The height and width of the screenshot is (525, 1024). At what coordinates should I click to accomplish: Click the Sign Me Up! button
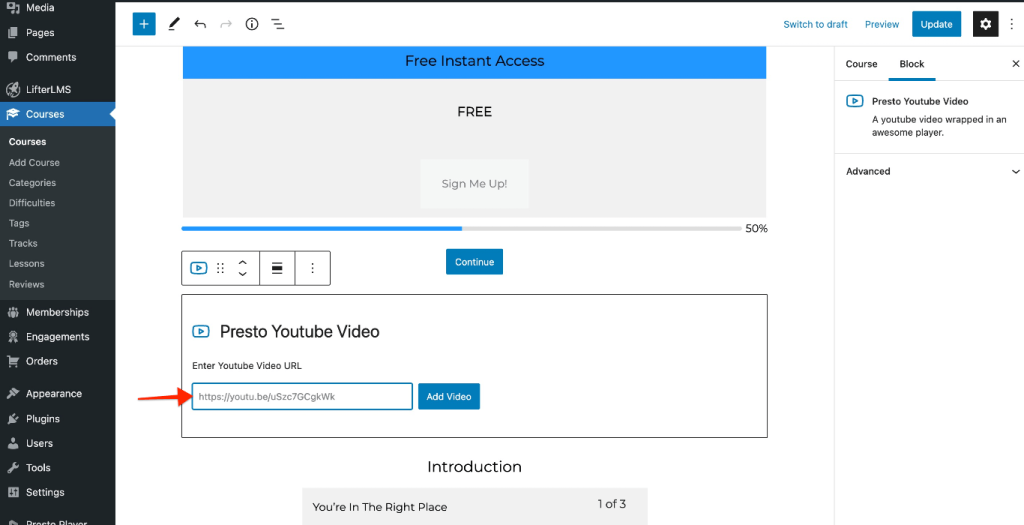474,183
